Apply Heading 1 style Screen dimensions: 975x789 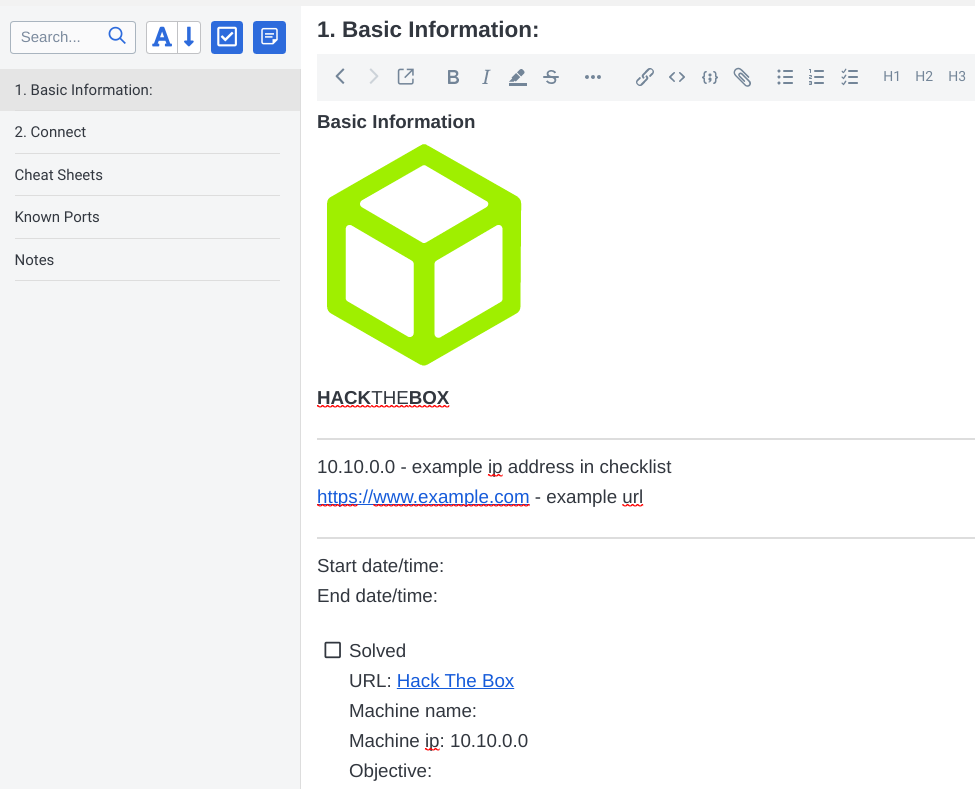pyautogui.click(x=891, y=76)
